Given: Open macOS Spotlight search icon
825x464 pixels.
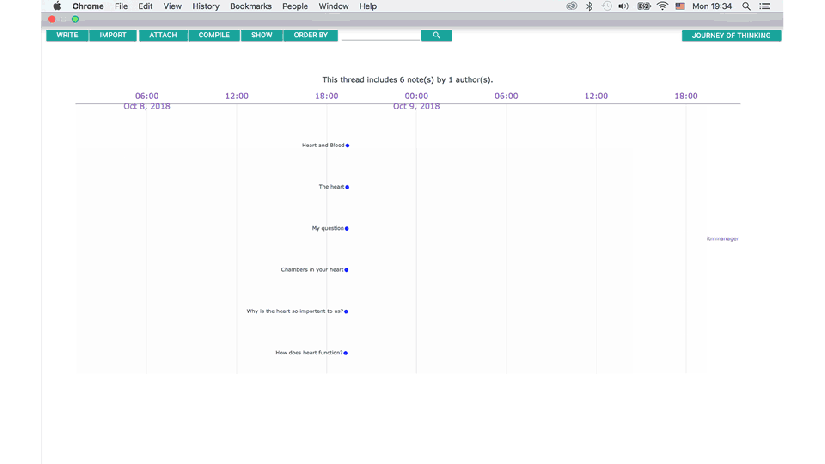Looking at the screenshot, I should [746, 6].
